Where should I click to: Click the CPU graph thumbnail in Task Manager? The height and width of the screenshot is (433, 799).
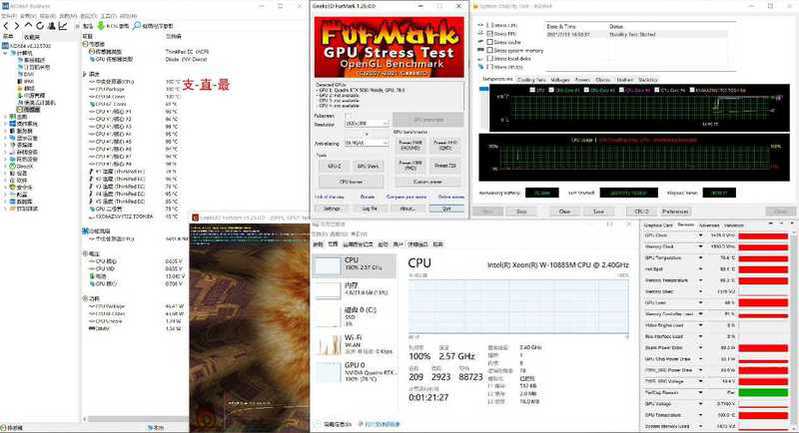[x=327, y=265]
